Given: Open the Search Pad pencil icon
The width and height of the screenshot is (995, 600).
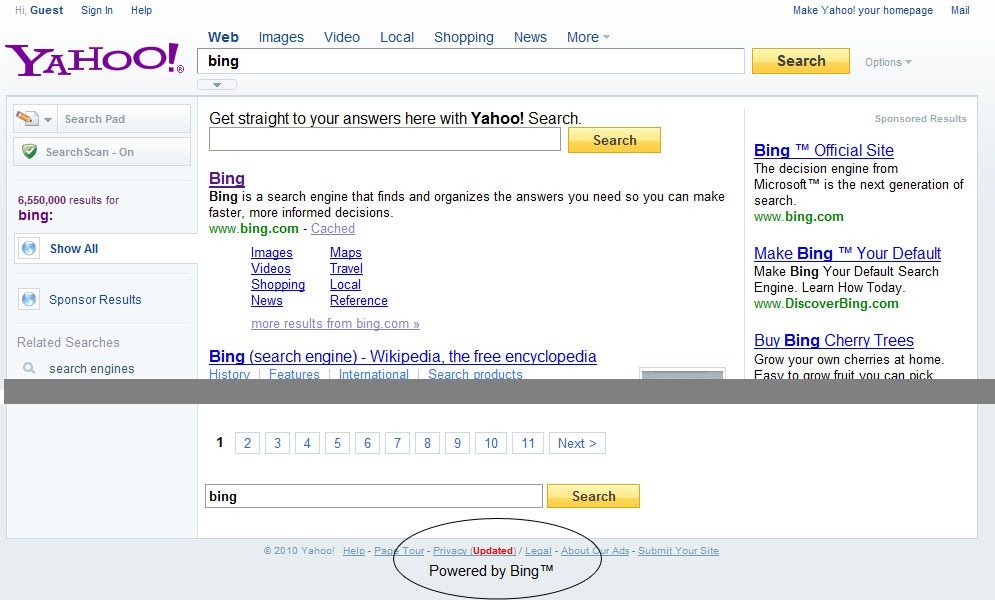Looking at the screenshot, I should coord(27,118).
